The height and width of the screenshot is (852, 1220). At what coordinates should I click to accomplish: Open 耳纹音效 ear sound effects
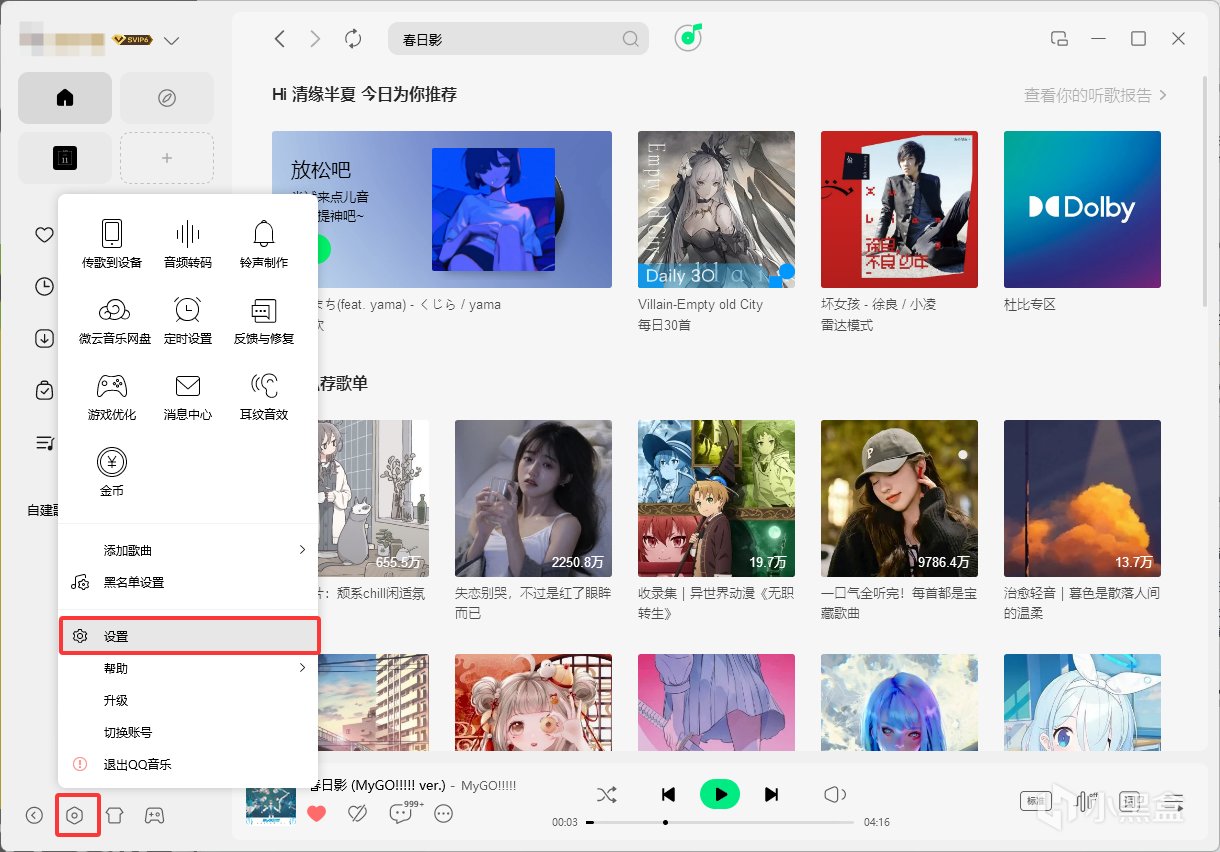click(264, 397)
